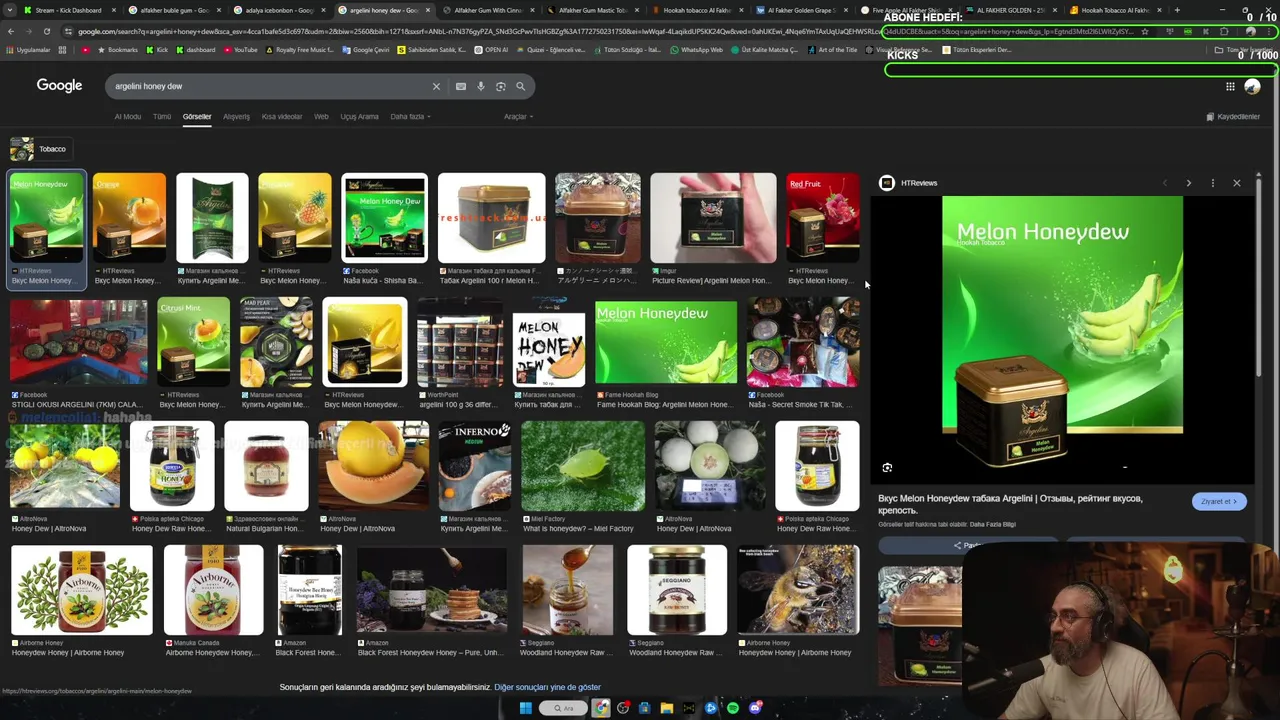1280x720 pixels.
Task: Open the 'Uygulamalar' apps bookmark shortcut
Action: point(28,50)
